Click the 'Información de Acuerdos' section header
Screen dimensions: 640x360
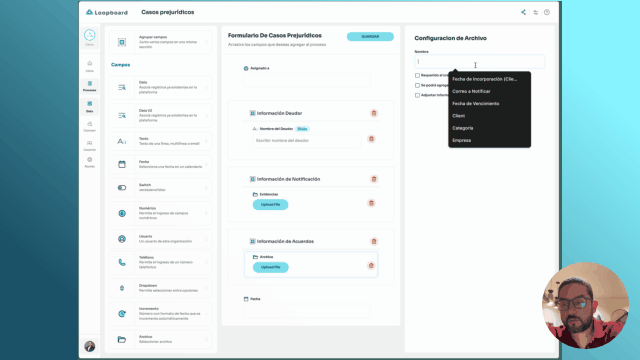285,241
